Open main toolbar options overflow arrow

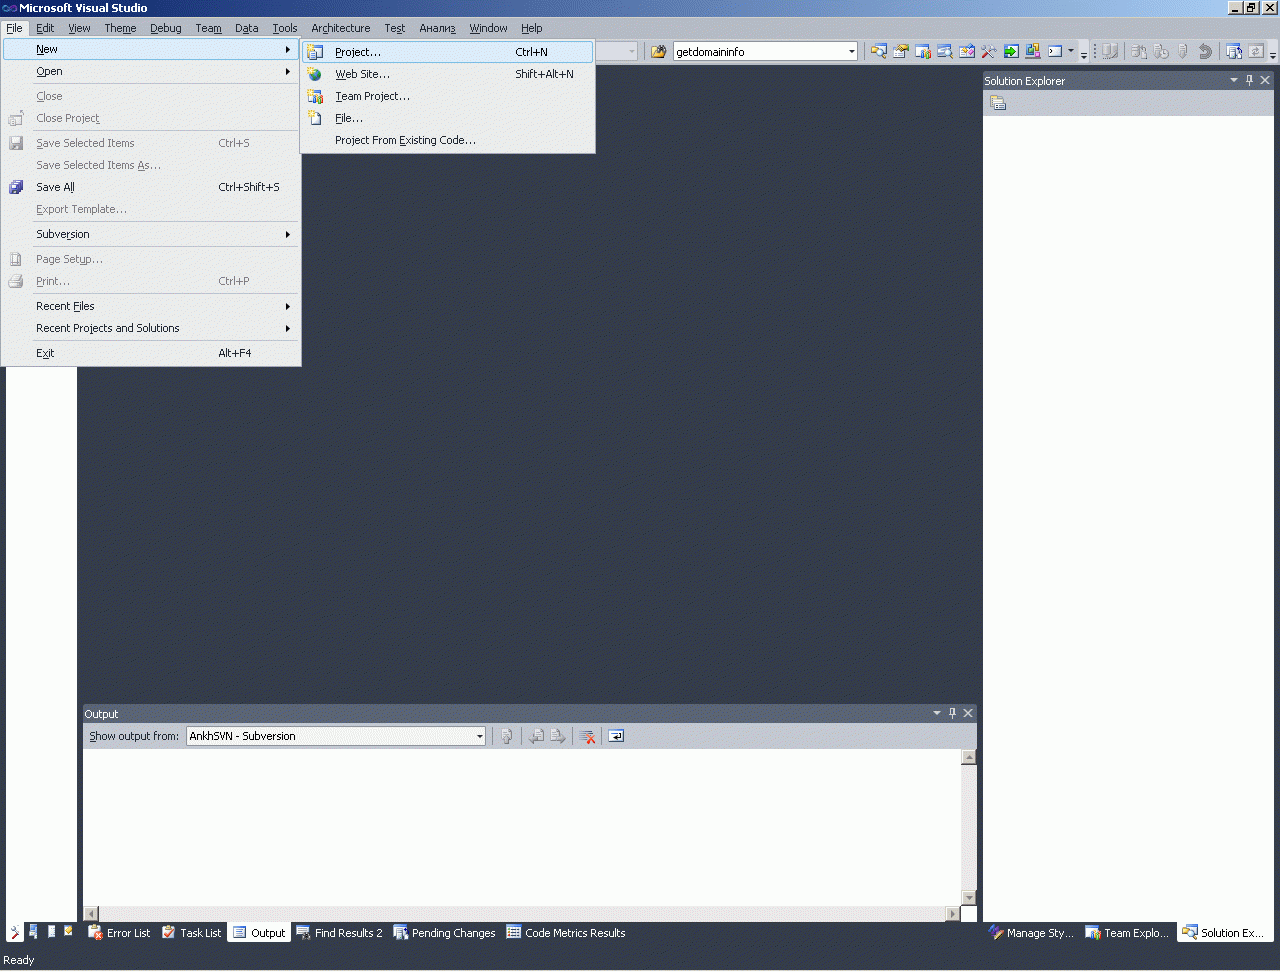1084,54
